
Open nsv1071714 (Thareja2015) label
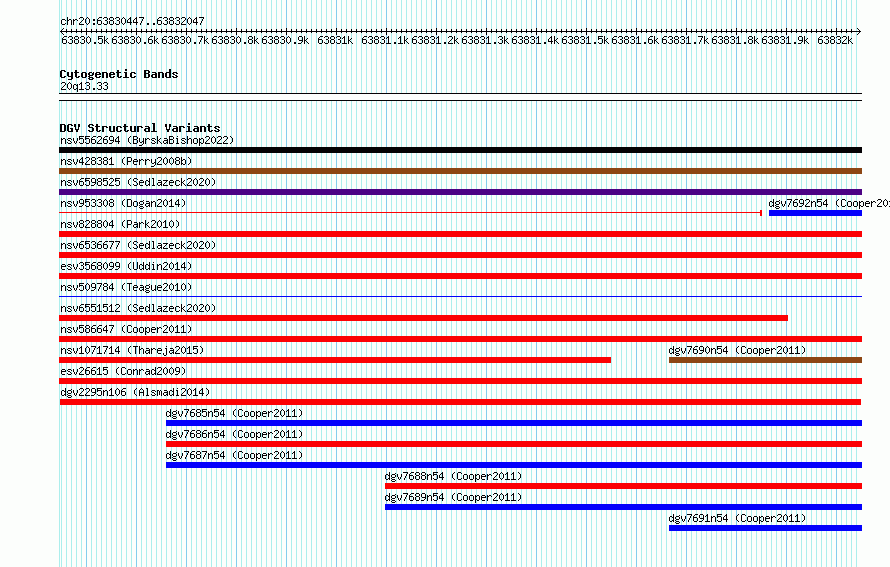click(132, 350)
